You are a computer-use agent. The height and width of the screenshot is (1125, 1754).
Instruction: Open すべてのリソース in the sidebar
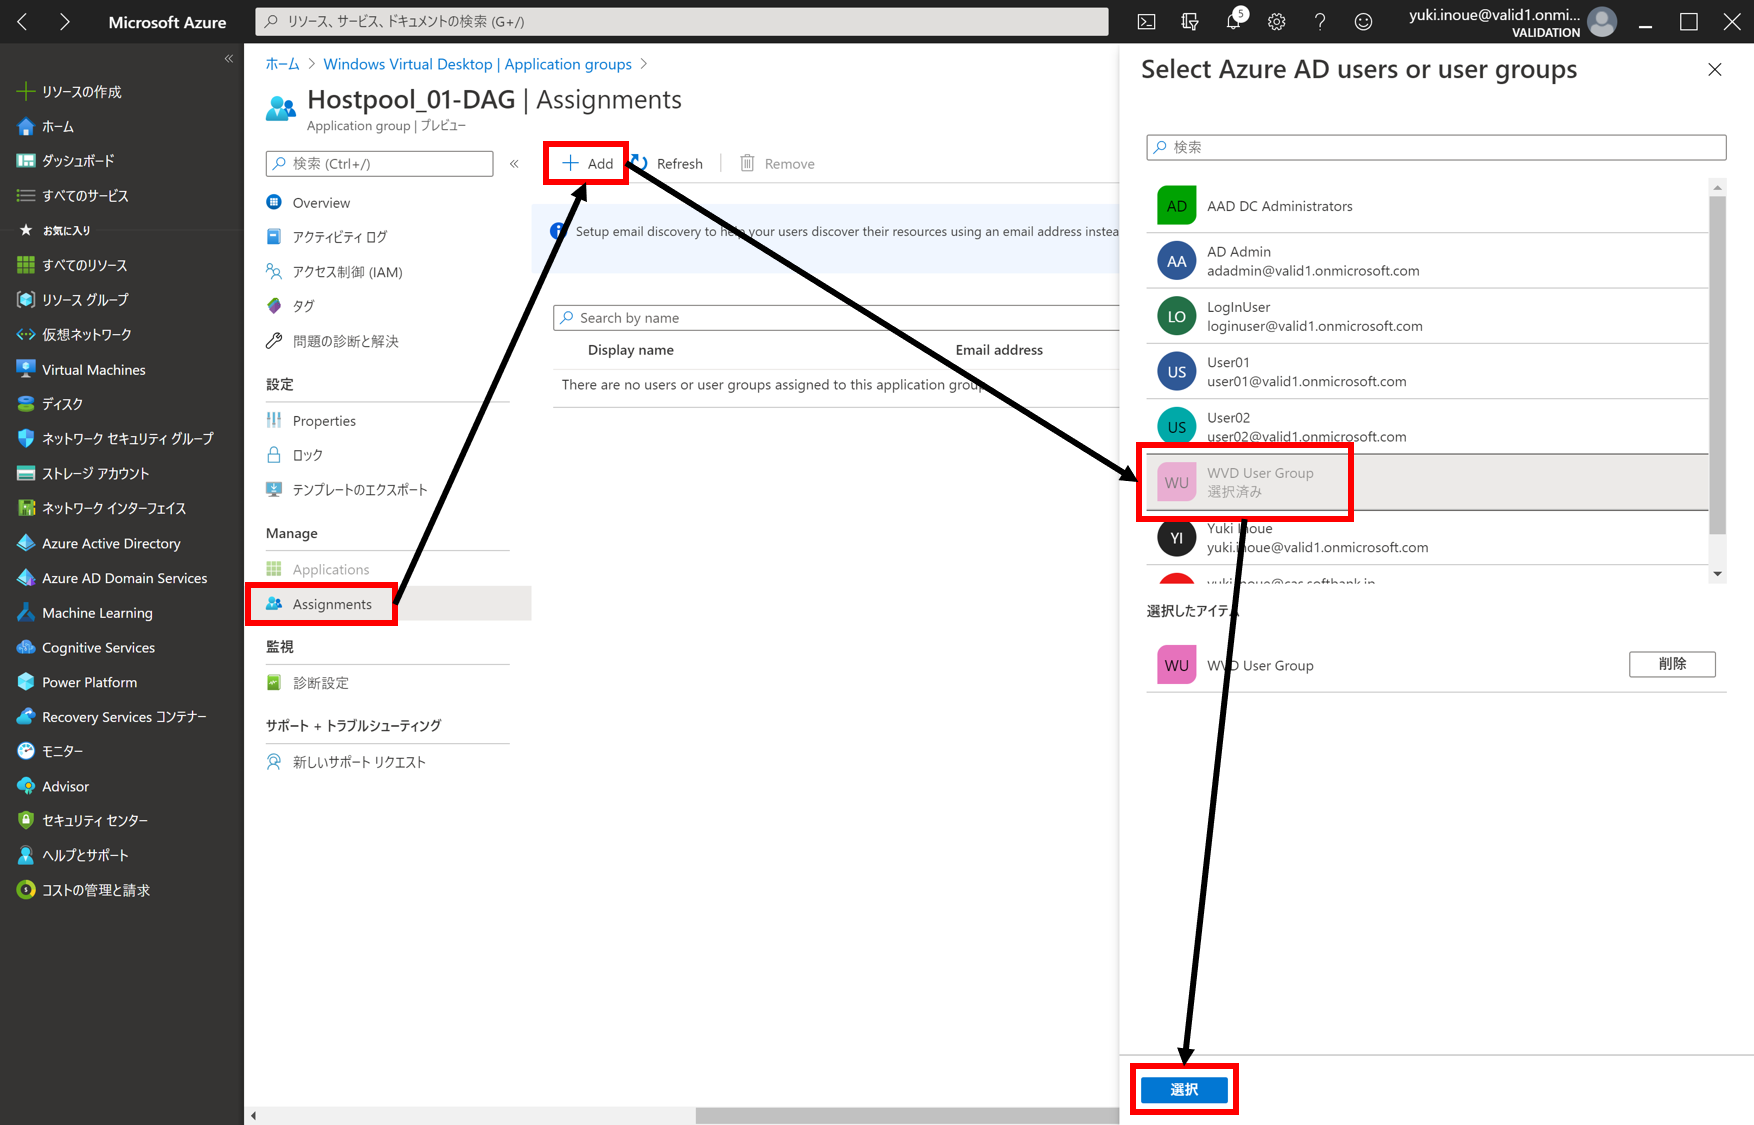point(72,265)
